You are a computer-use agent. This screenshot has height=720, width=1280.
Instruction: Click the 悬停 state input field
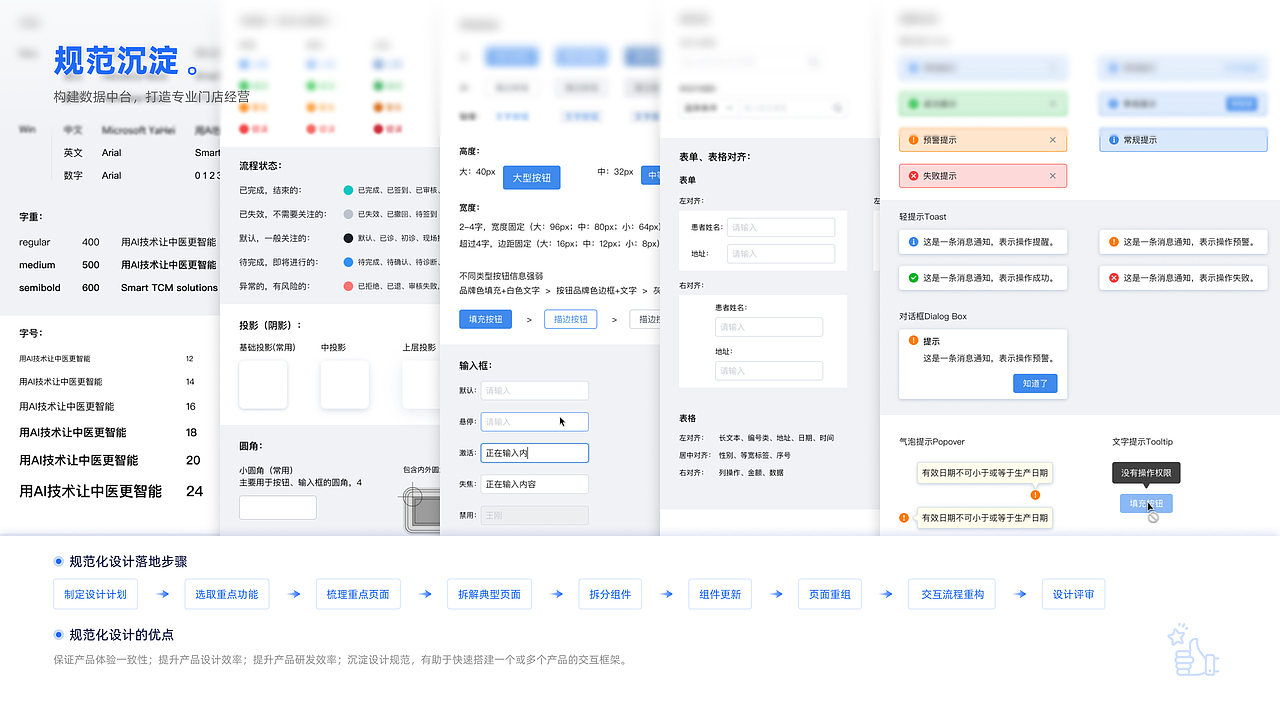pos(534,422)
